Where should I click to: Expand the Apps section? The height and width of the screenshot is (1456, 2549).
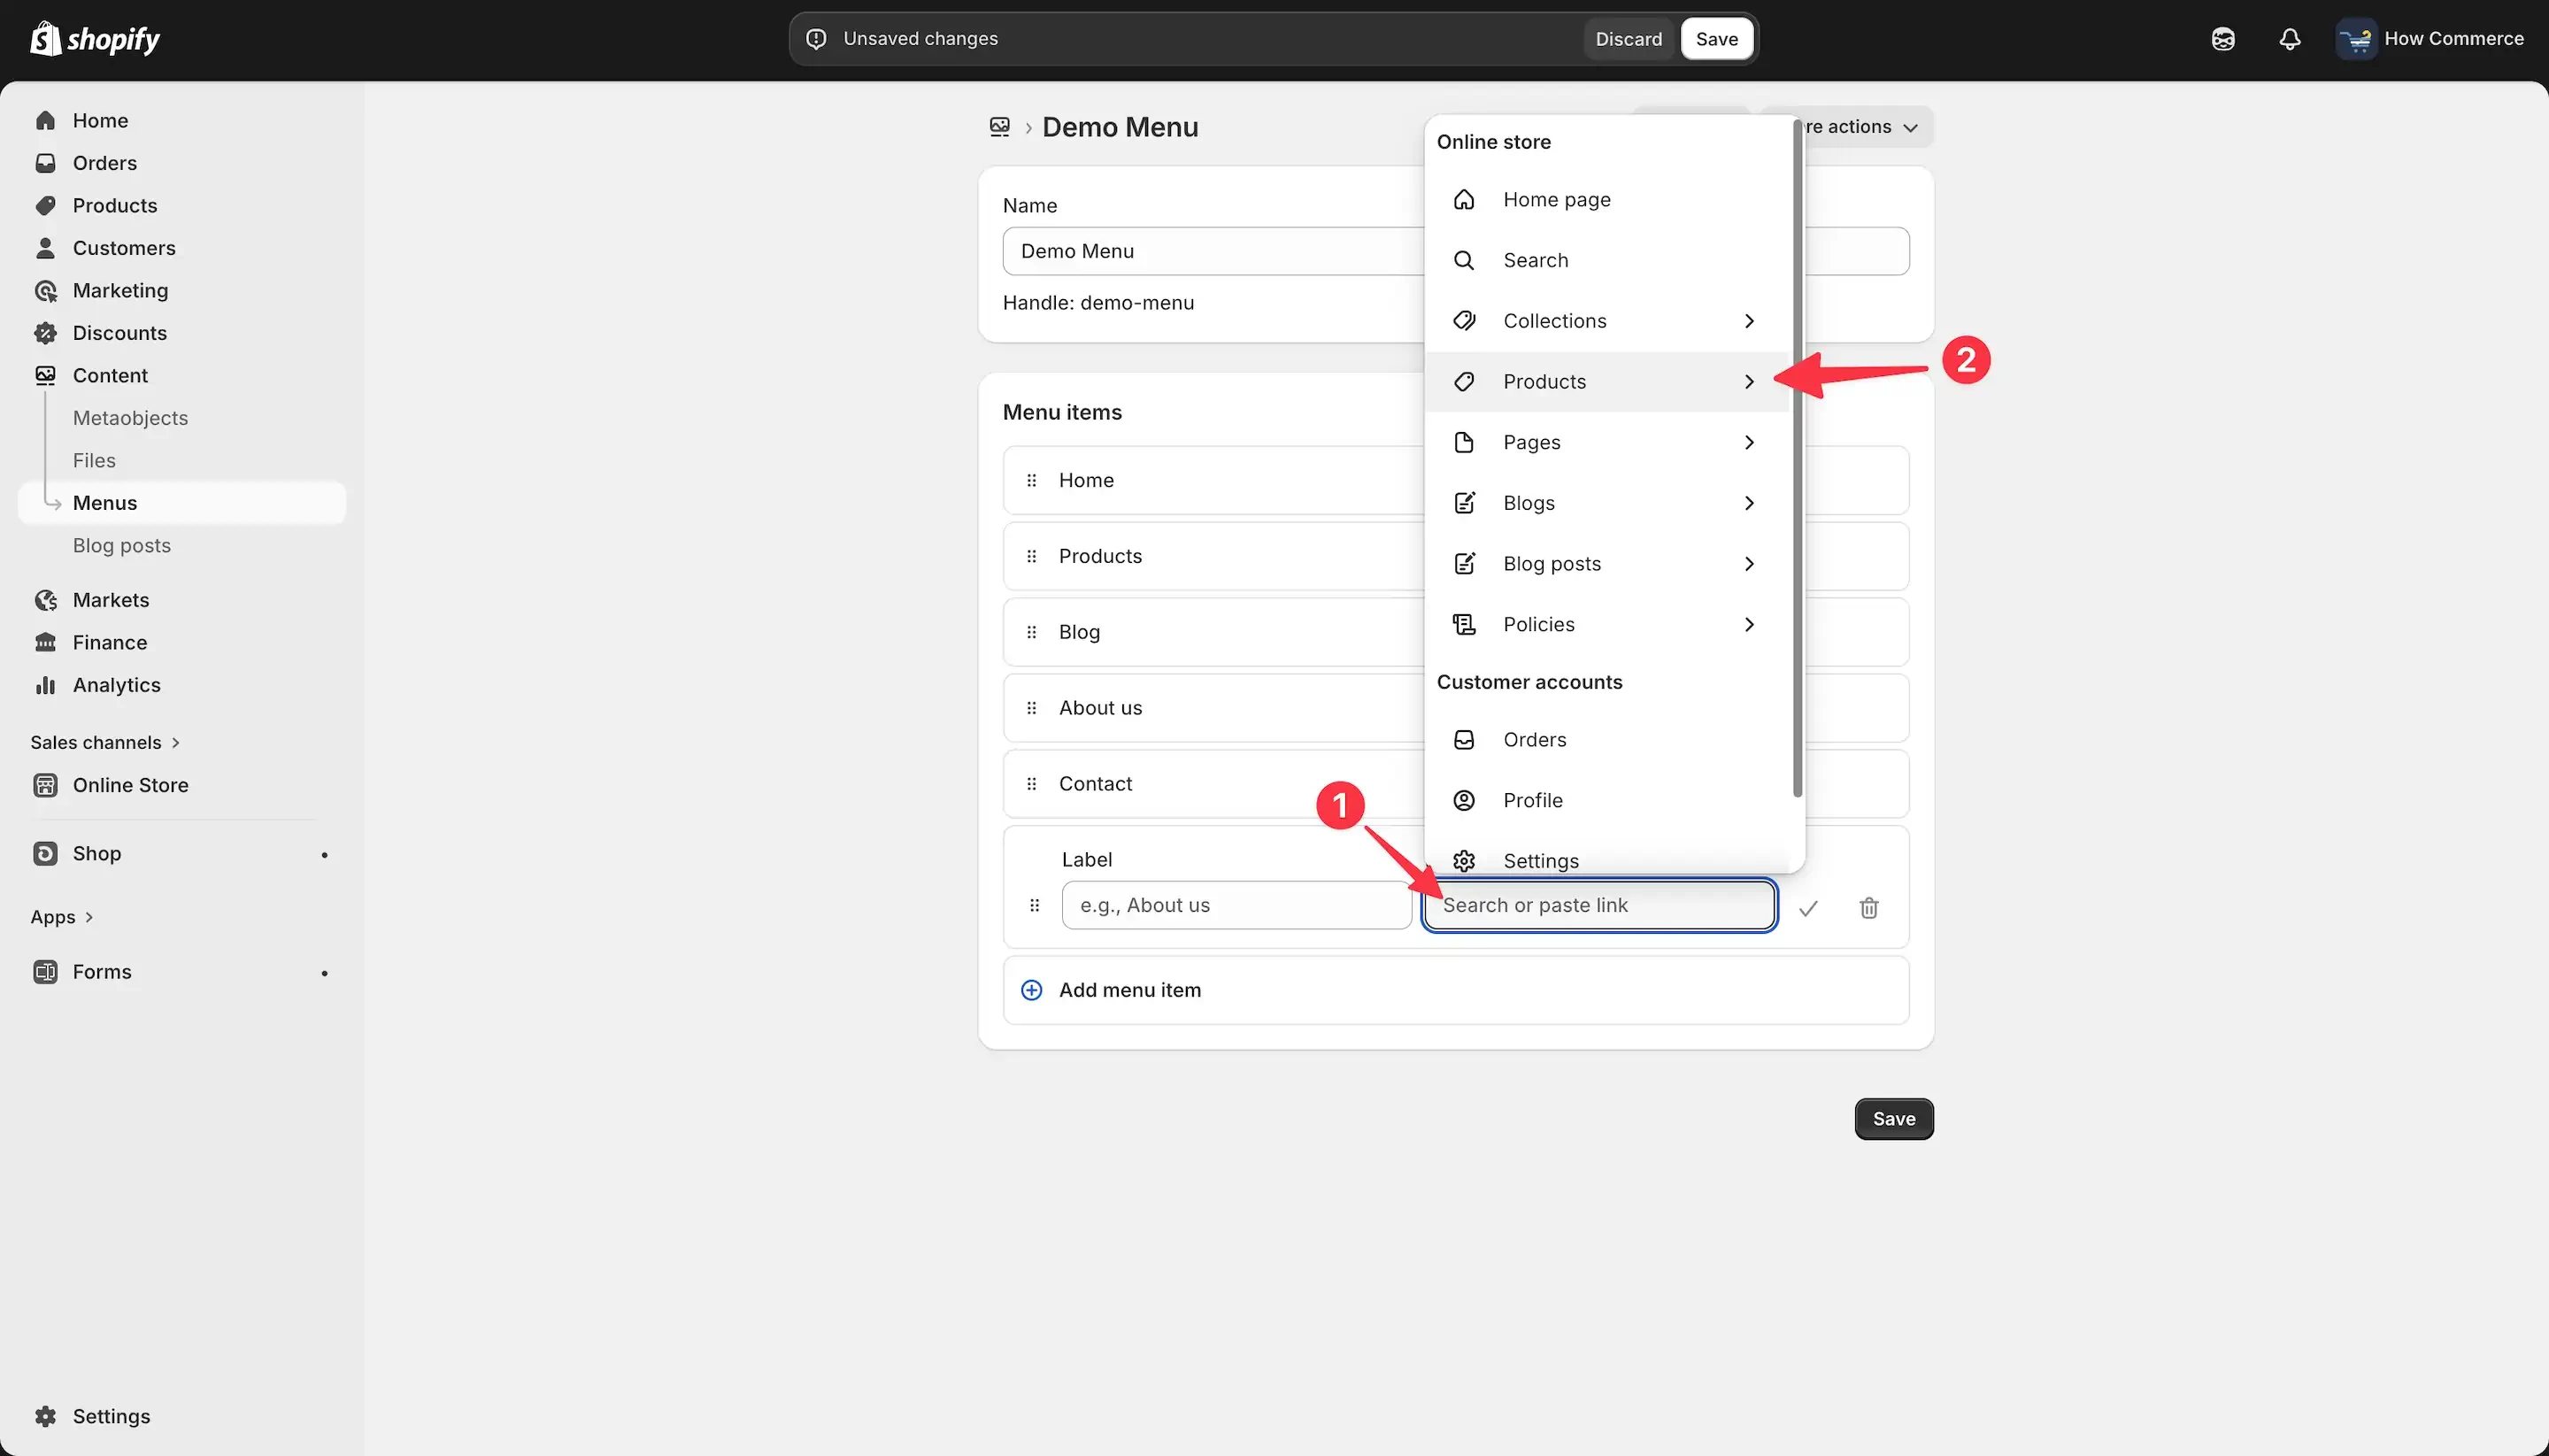[62, 917]
